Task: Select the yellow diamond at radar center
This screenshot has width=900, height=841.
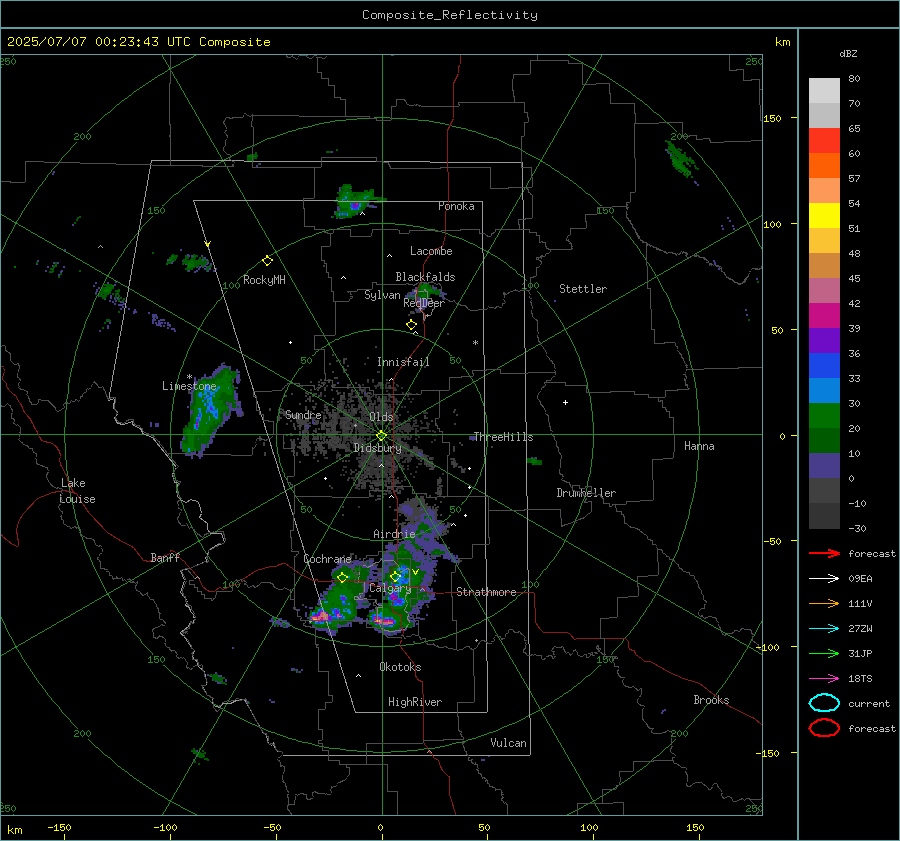Action: point(381,436)
